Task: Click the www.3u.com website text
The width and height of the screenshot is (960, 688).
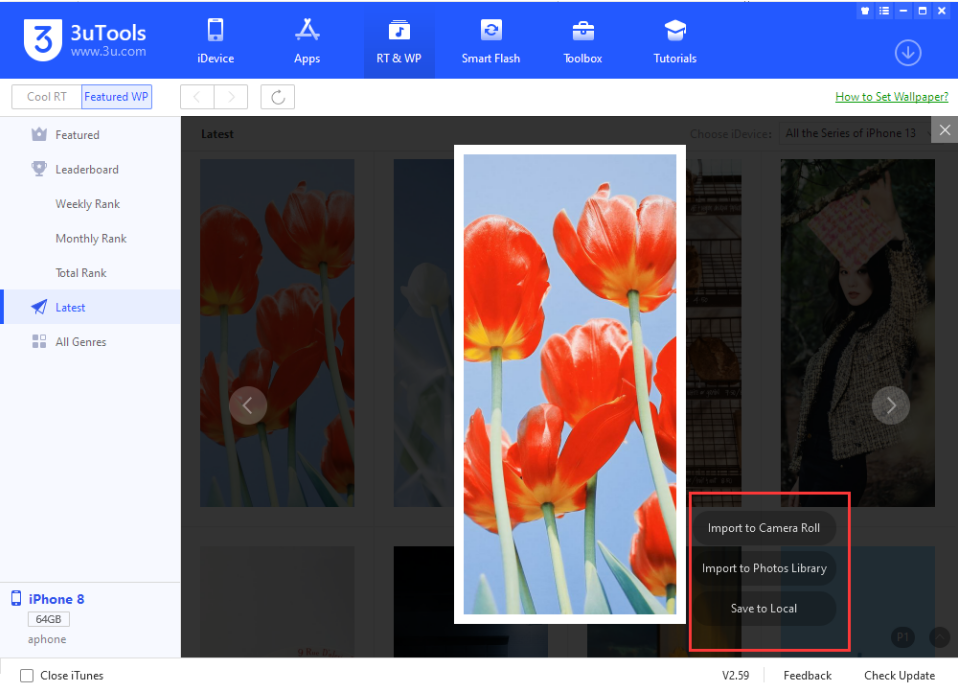Action: point(108,51)
